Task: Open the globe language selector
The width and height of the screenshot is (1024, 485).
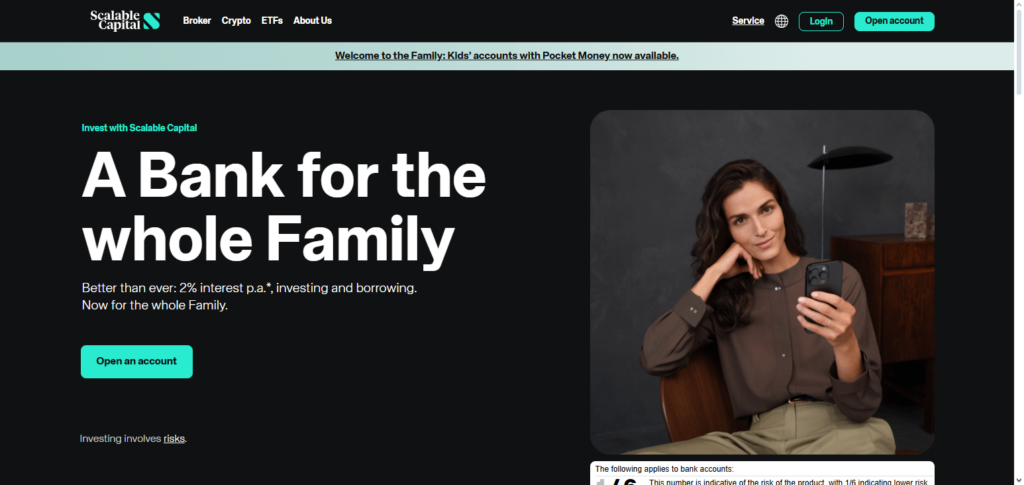Action: 781,21
